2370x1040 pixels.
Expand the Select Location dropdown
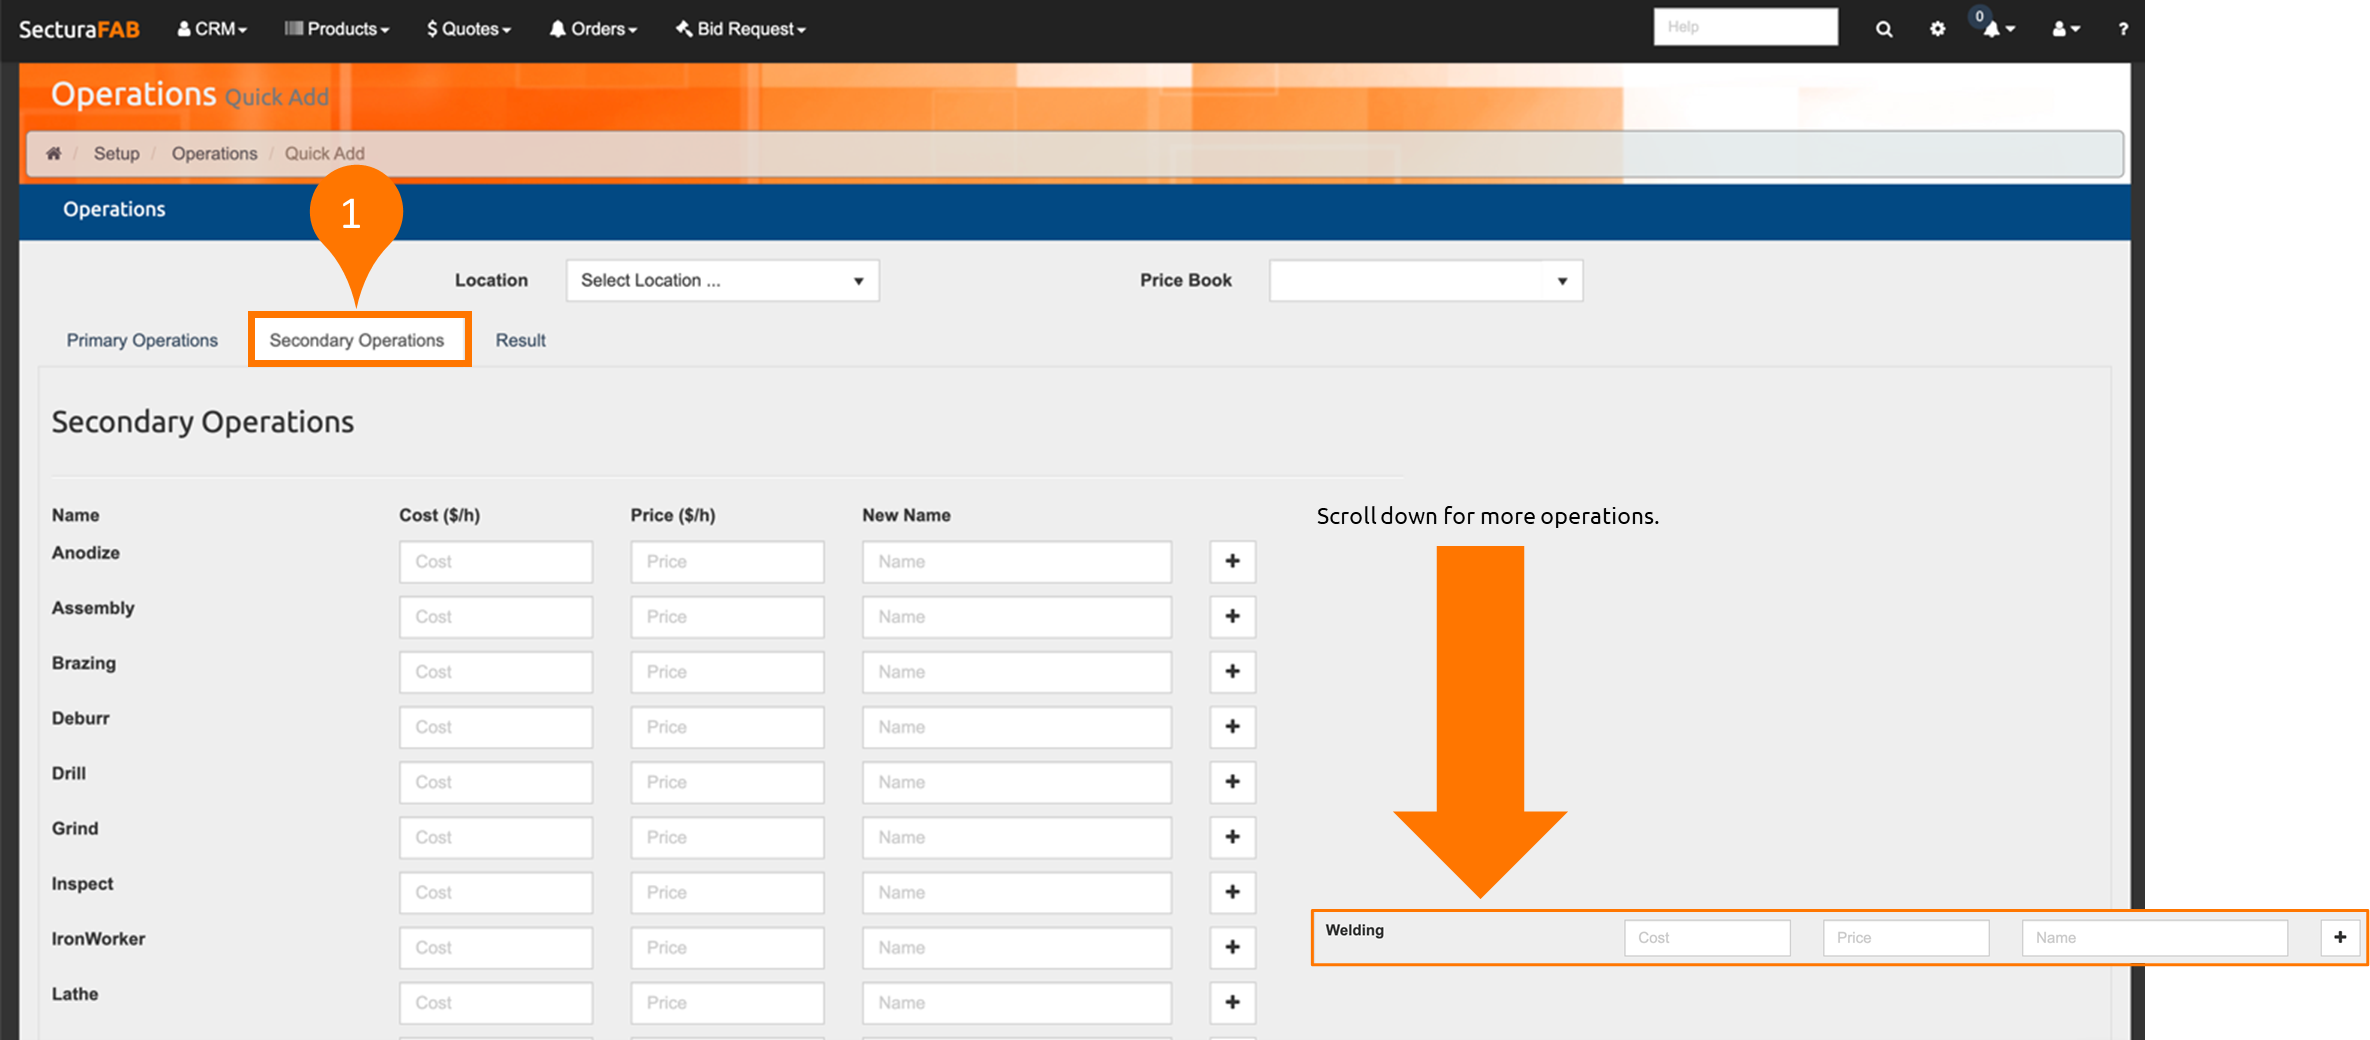point(722,281)
